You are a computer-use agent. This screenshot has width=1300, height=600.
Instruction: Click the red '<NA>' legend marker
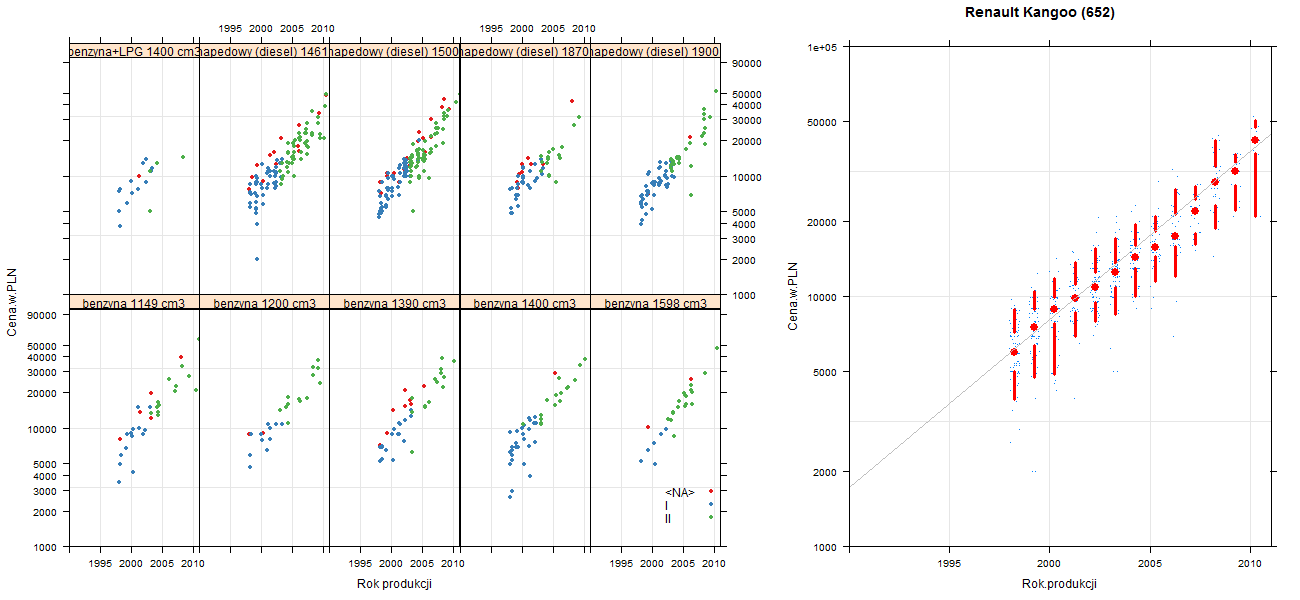(711, 492)
